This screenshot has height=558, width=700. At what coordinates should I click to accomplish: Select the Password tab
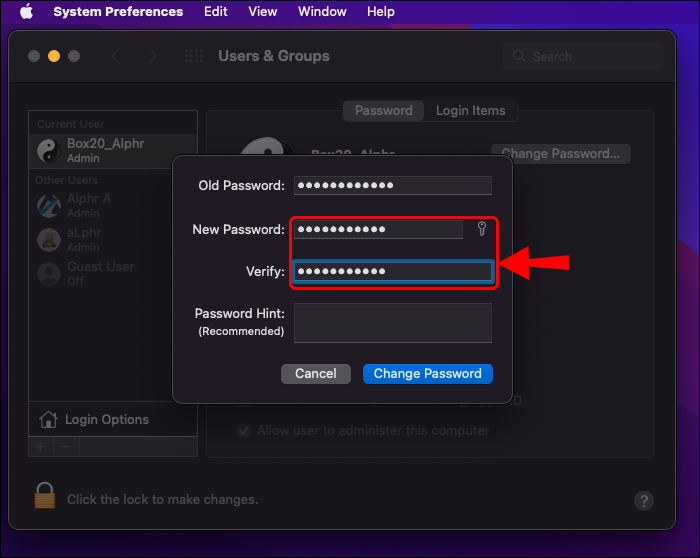pos(384,111)
